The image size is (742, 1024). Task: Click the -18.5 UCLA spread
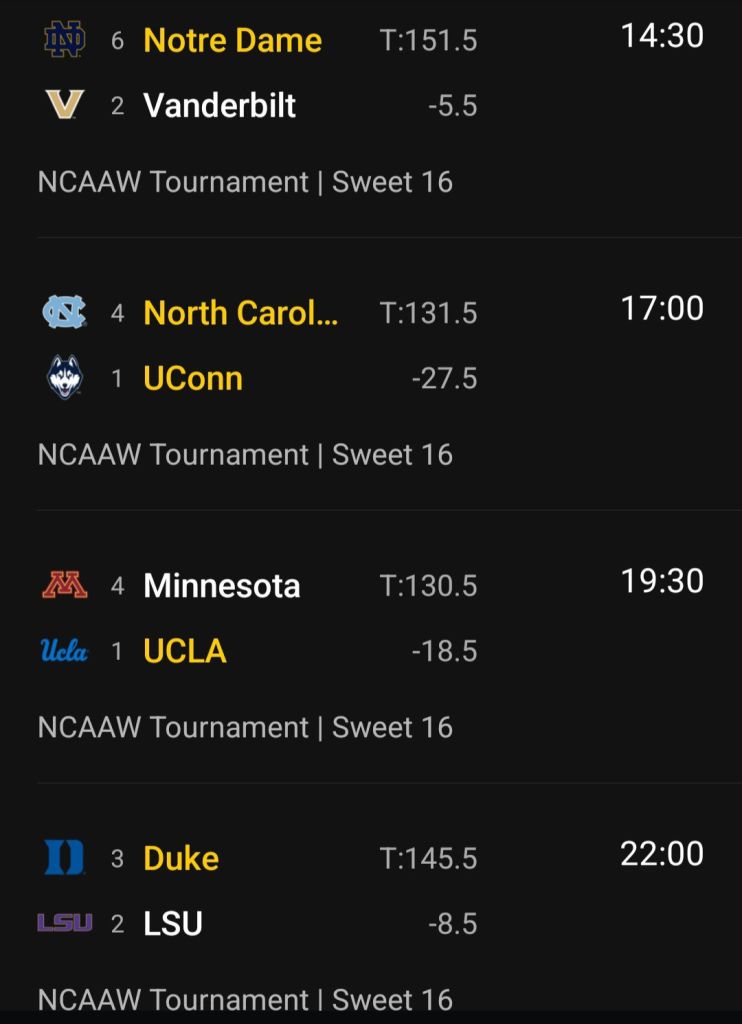coord(444,652)
